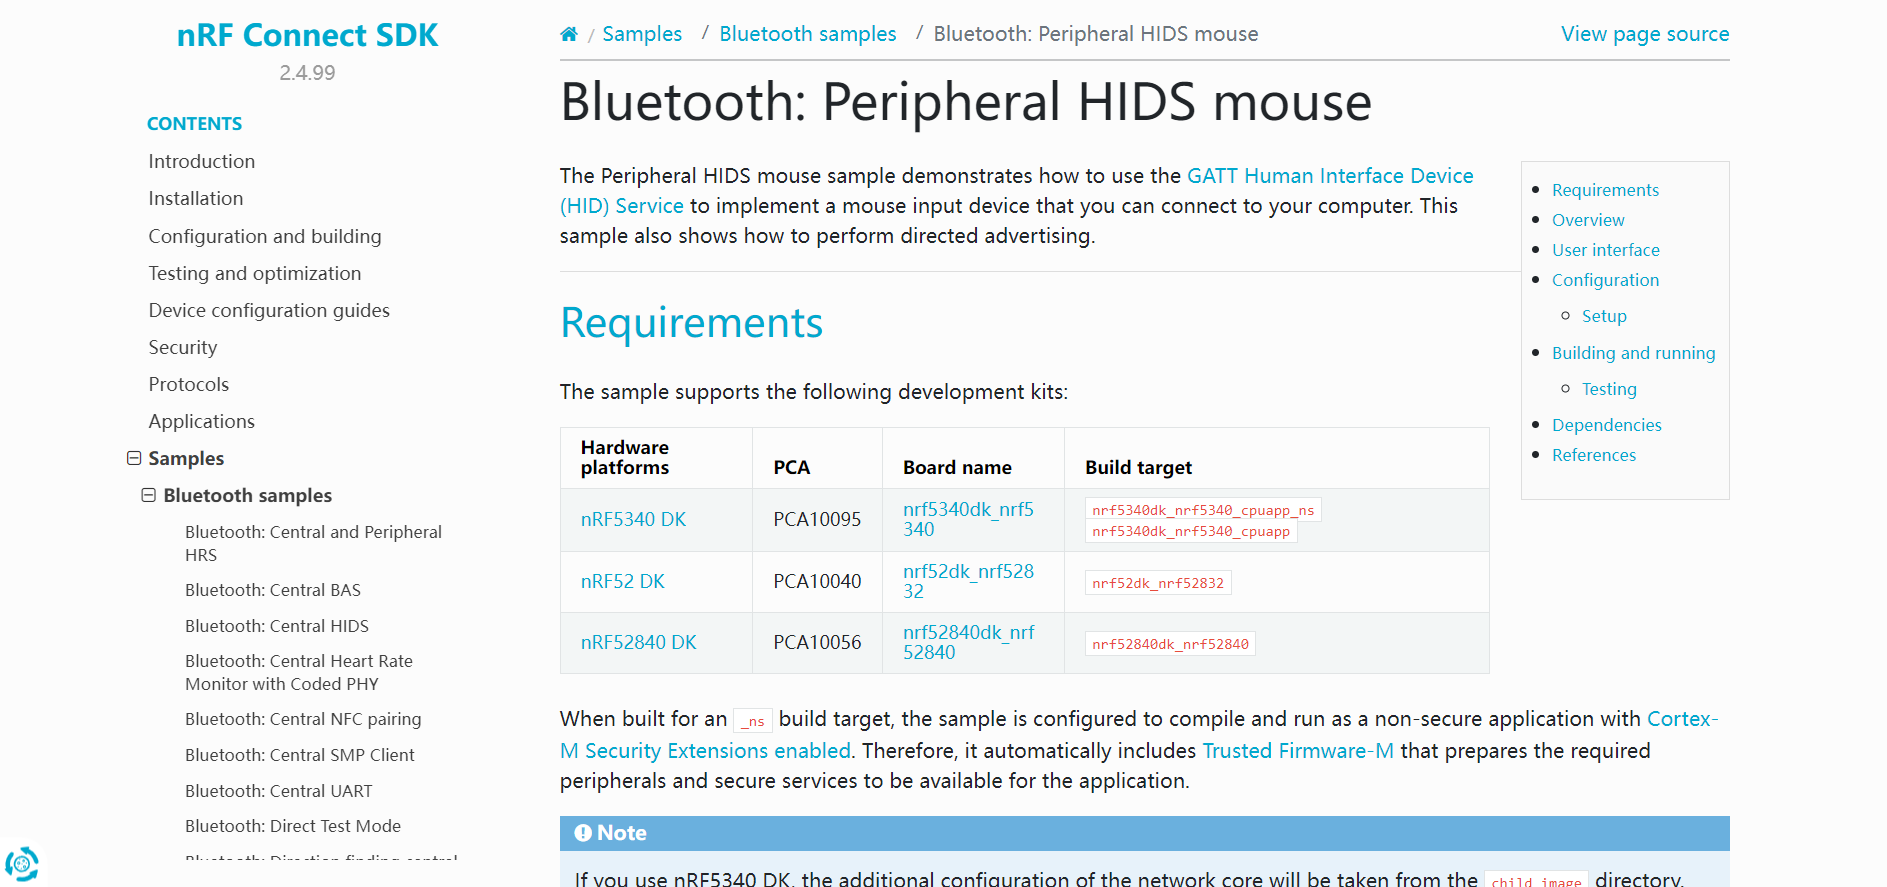The image size is (1887, 887).
Task: Open nrf52dk_nrf52832 board name link
Action: (968, 581)
